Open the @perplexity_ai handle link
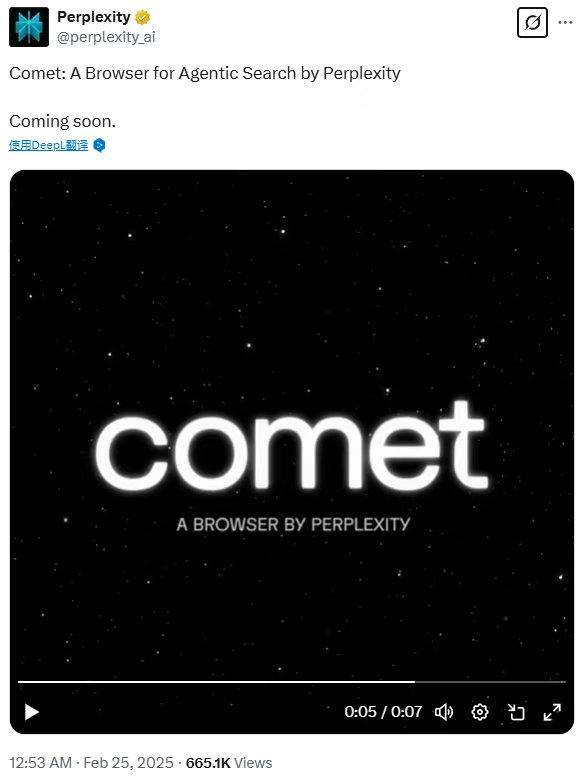 (106, 37)
